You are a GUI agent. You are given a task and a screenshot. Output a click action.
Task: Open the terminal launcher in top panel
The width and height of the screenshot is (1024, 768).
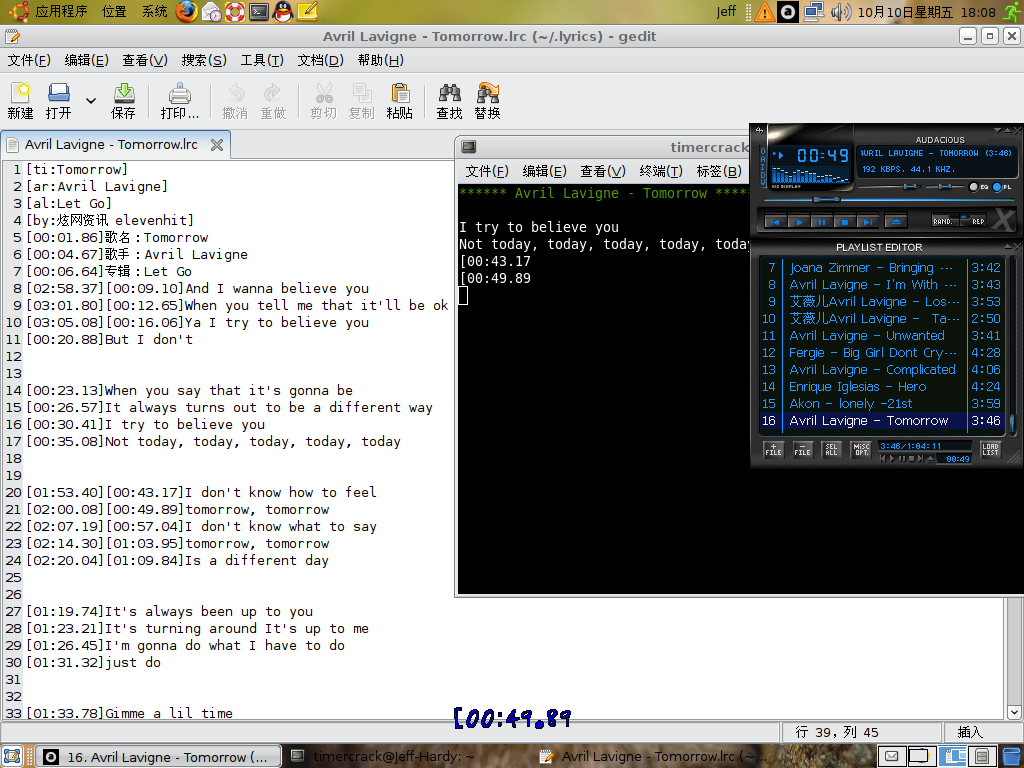(x=259, y=11)
